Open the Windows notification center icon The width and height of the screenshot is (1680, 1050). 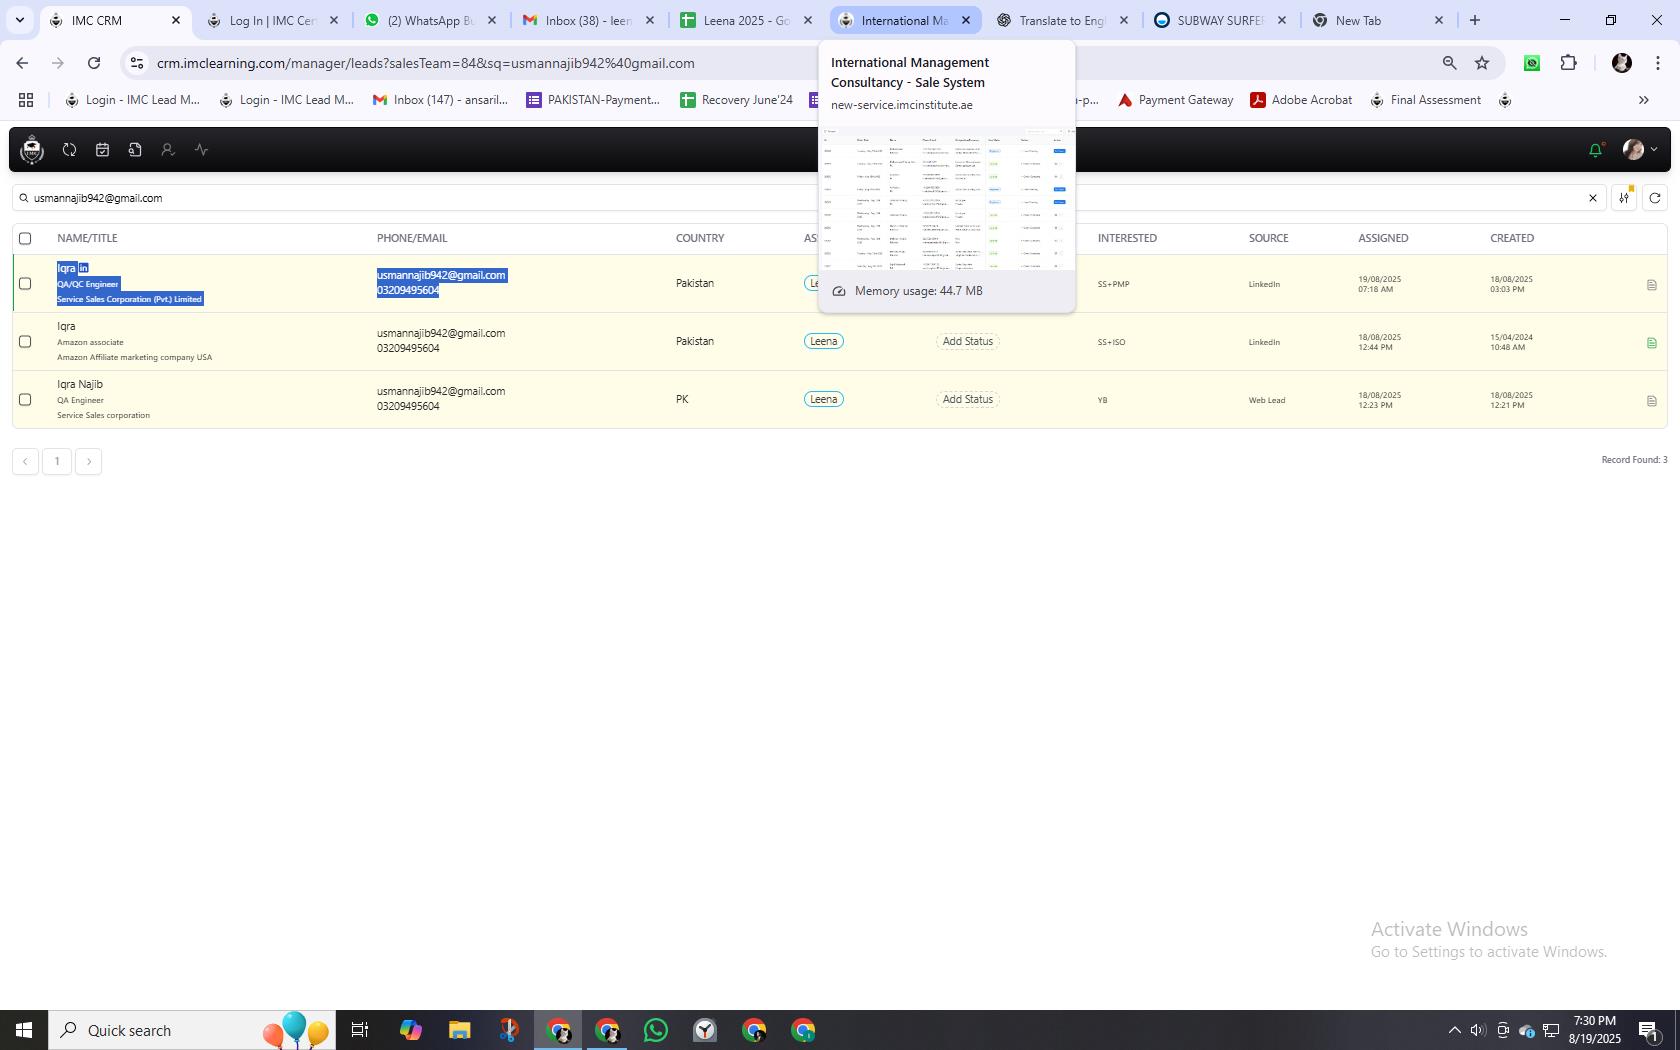1649,1030
